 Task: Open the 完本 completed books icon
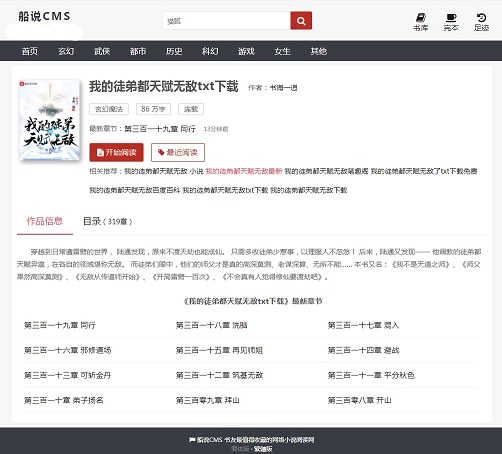click(451, 22)
